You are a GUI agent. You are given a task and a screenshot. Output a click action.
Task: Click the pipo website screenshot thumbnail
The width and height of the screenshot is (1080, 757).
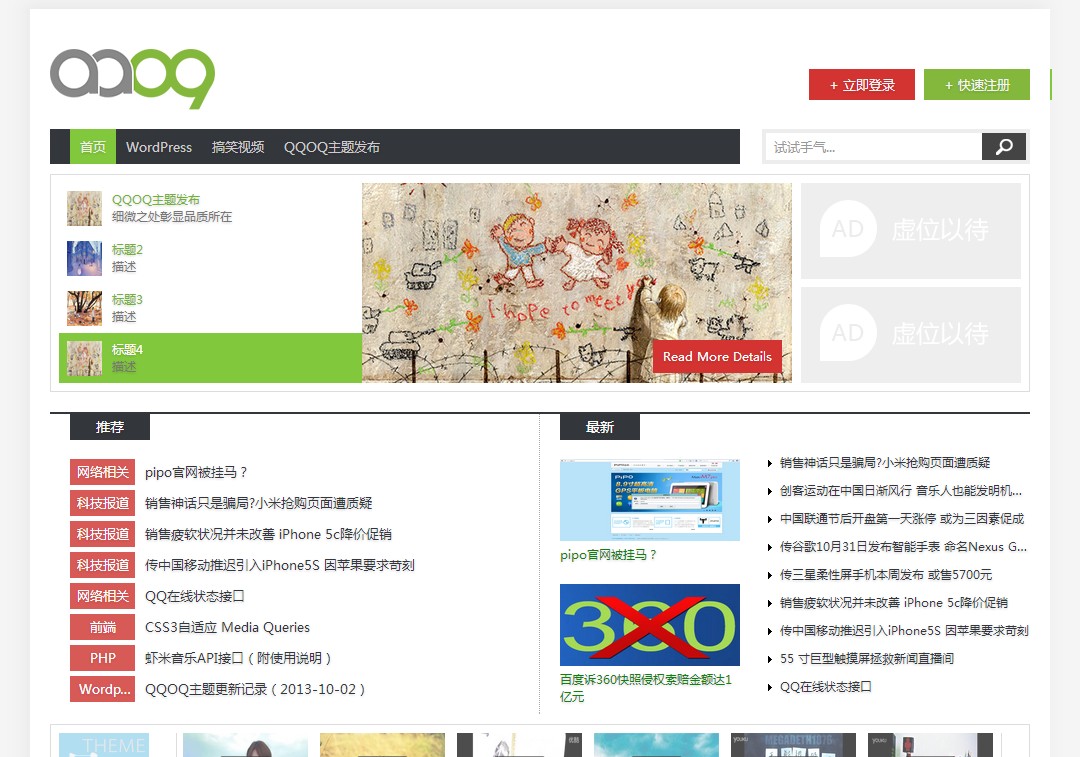pyautogui.click(x=650, y=500)
